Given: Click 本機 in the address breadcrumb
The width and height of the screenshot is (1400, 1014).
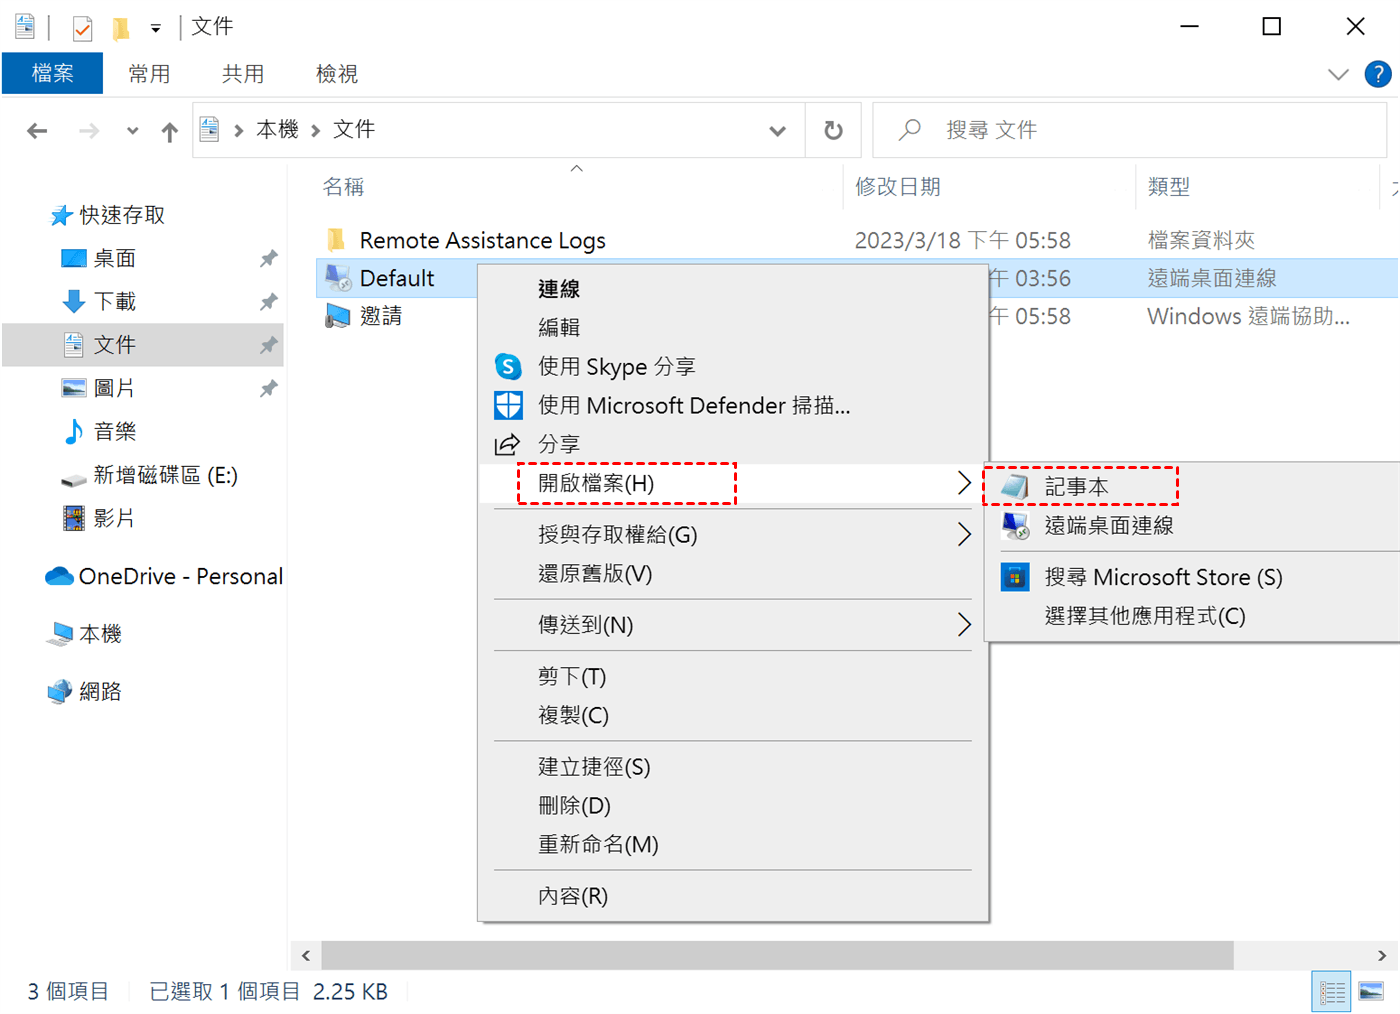Looking at the screenshot, I should point(278,130).
